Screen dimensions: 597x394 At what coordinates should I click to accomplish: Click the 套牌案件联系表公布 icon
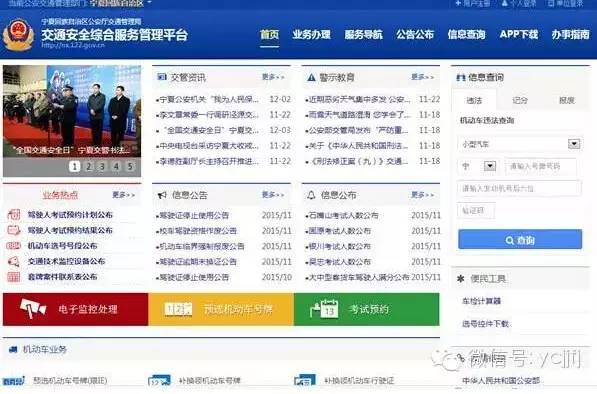[x=14, y=277]
